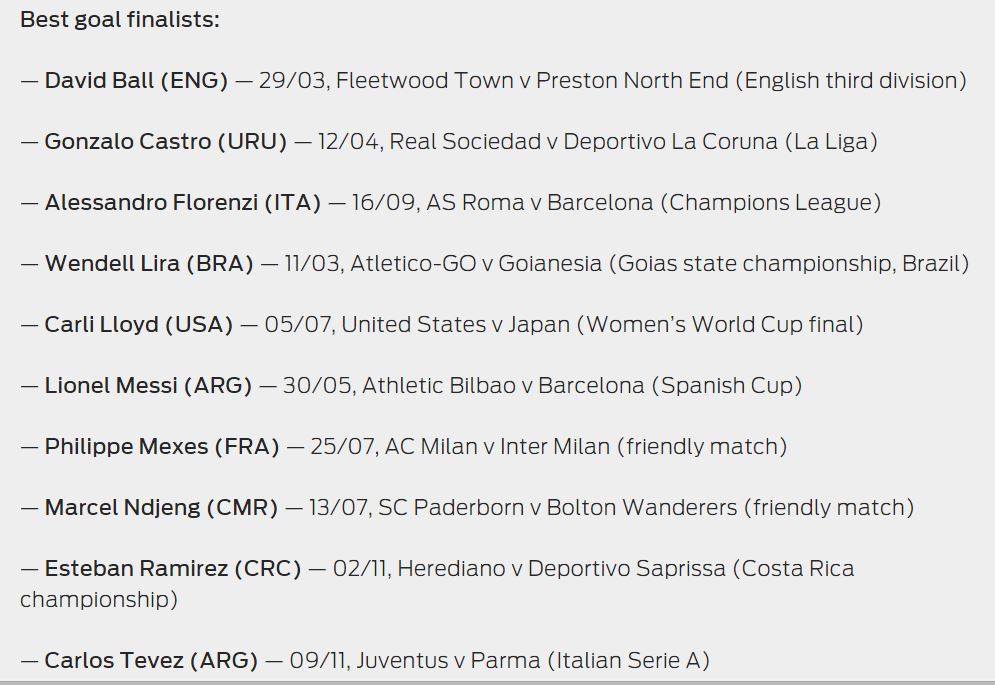Viewport: 995px width, 685px height.
Task: Click "AC Milan v Inter Milan" text
Action: (497, 446)
